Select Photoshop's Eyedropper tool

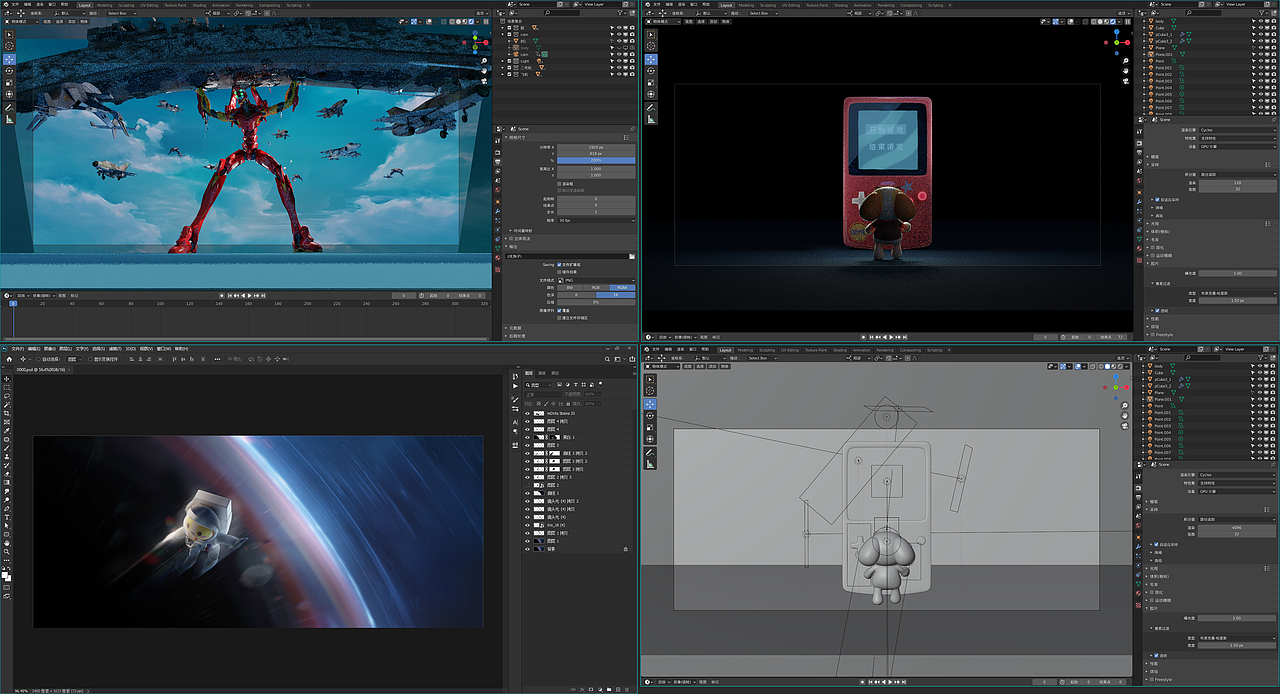(7, 431)
